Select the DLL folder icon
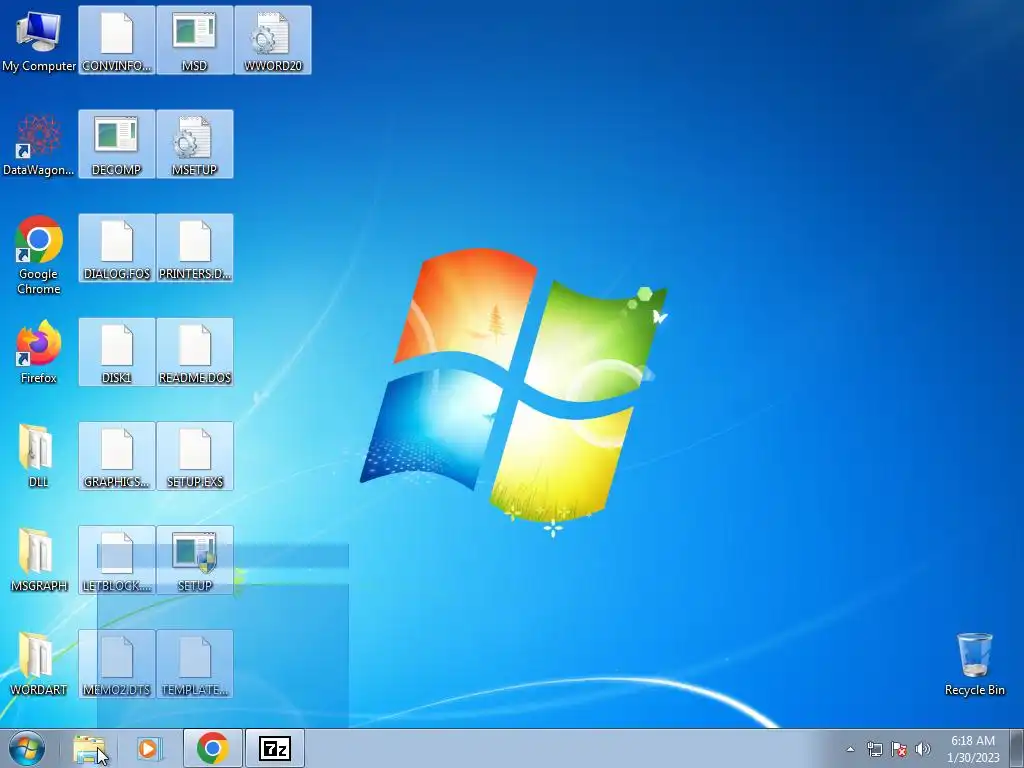Viewport: 1024px width, 768px height. pos(39,456)
